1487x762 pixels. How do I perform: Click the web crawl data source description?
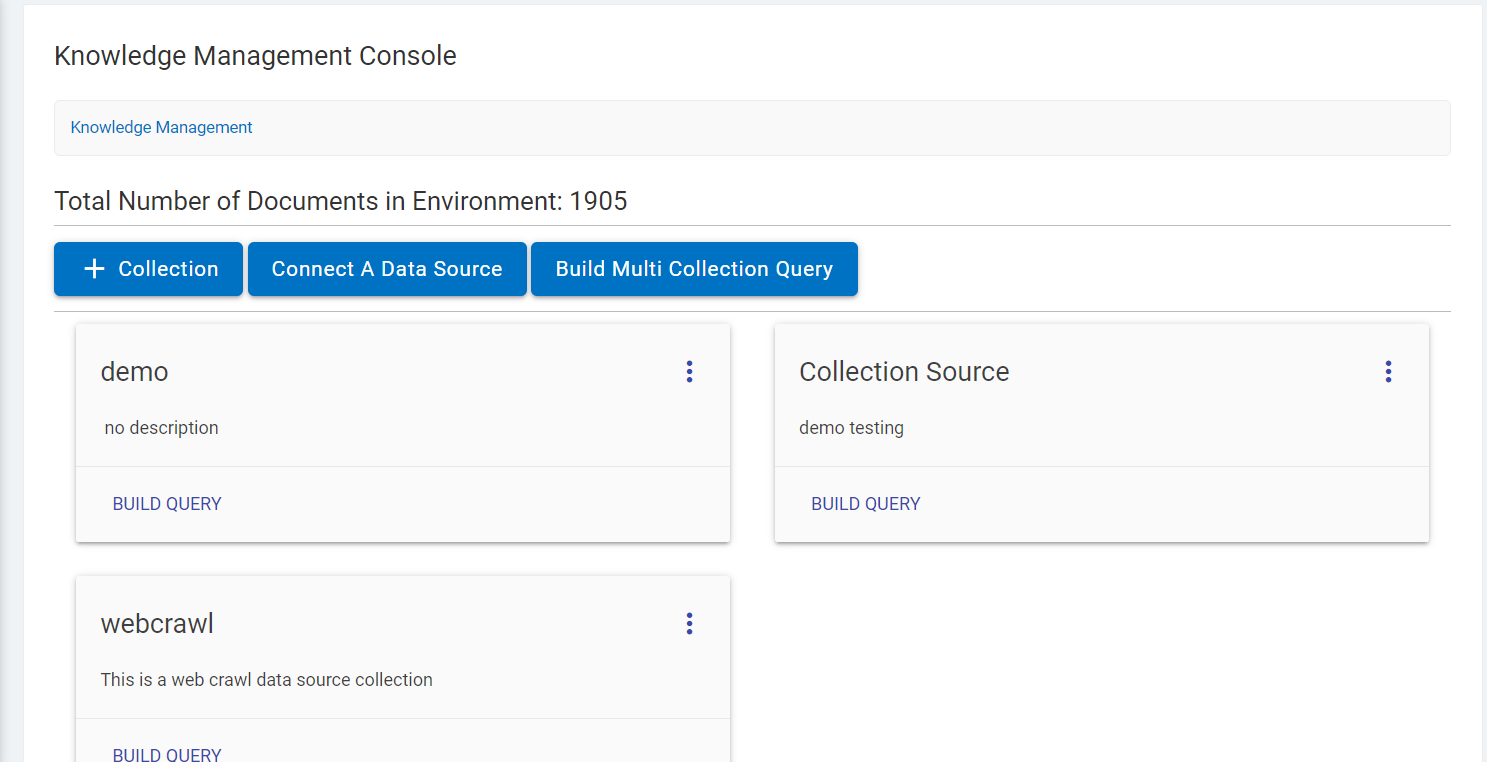point(267,680)
